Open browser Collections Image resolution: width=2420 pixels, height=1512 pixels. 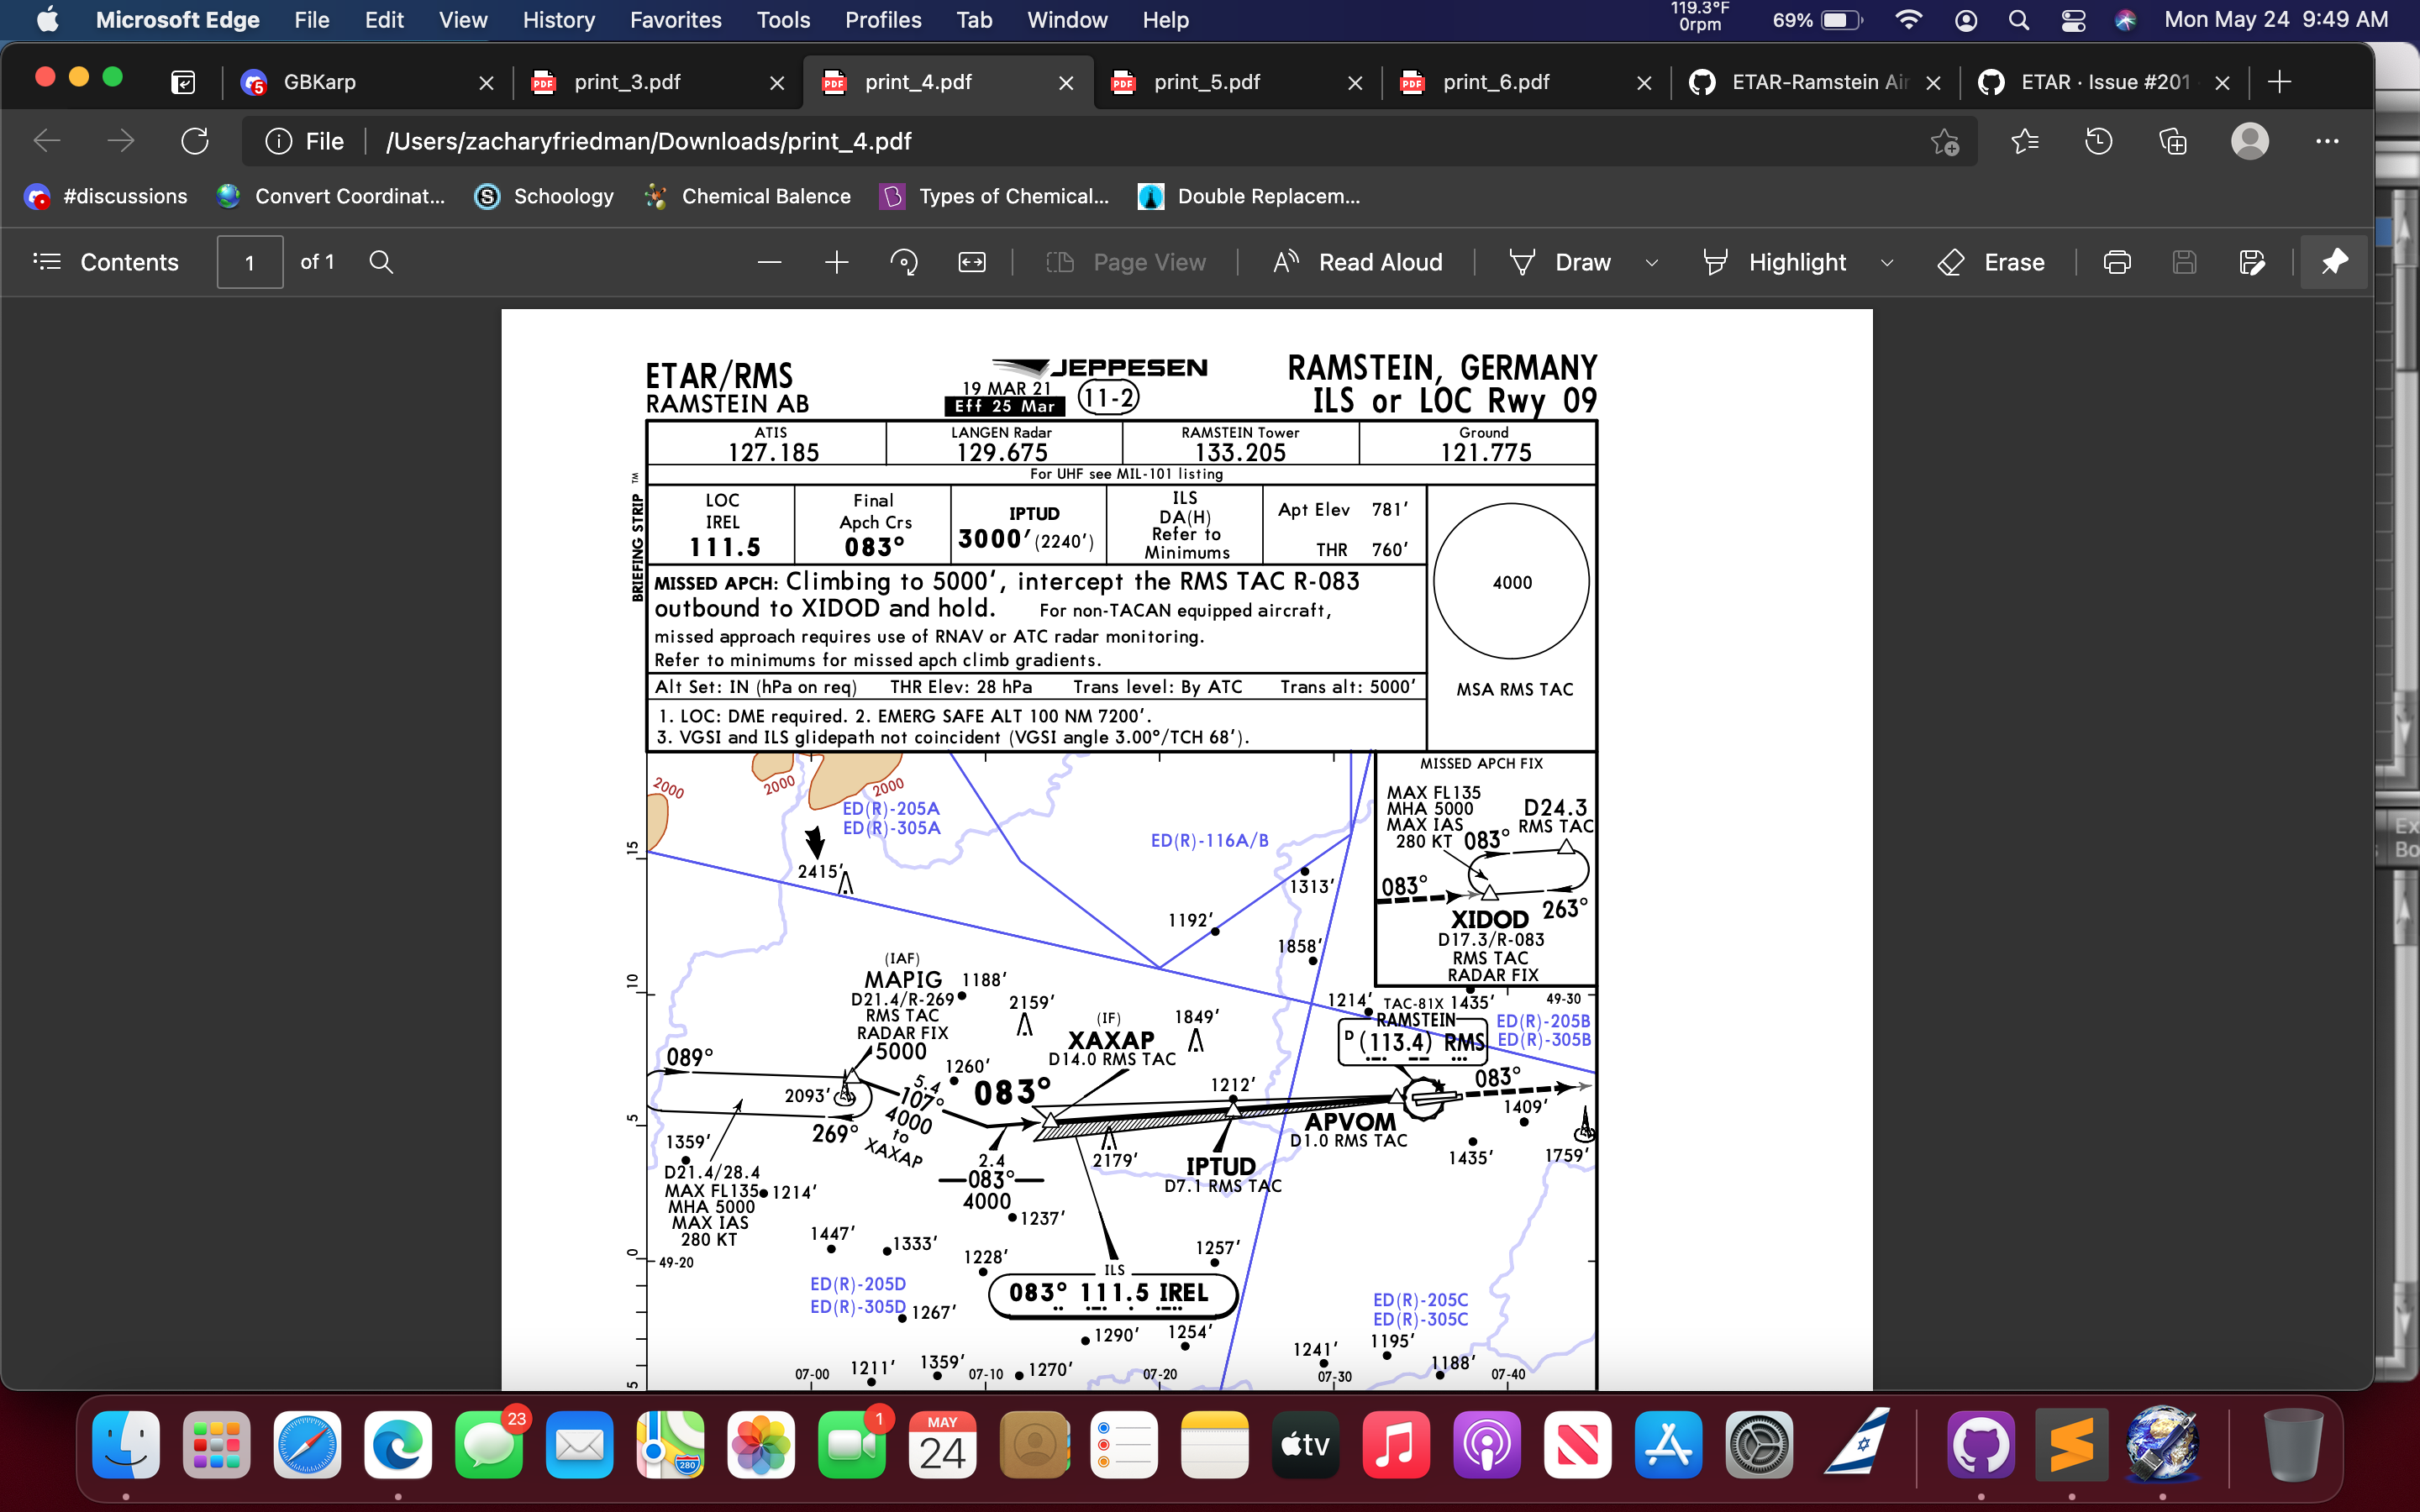pos(2172,141)
